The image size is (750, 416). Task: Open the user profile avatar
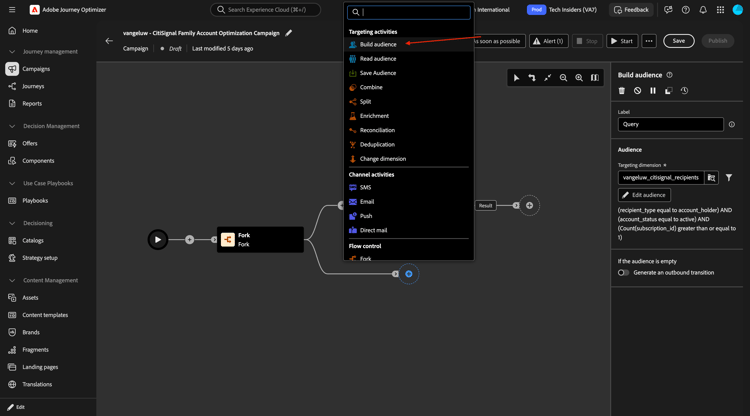coord(738,10)
